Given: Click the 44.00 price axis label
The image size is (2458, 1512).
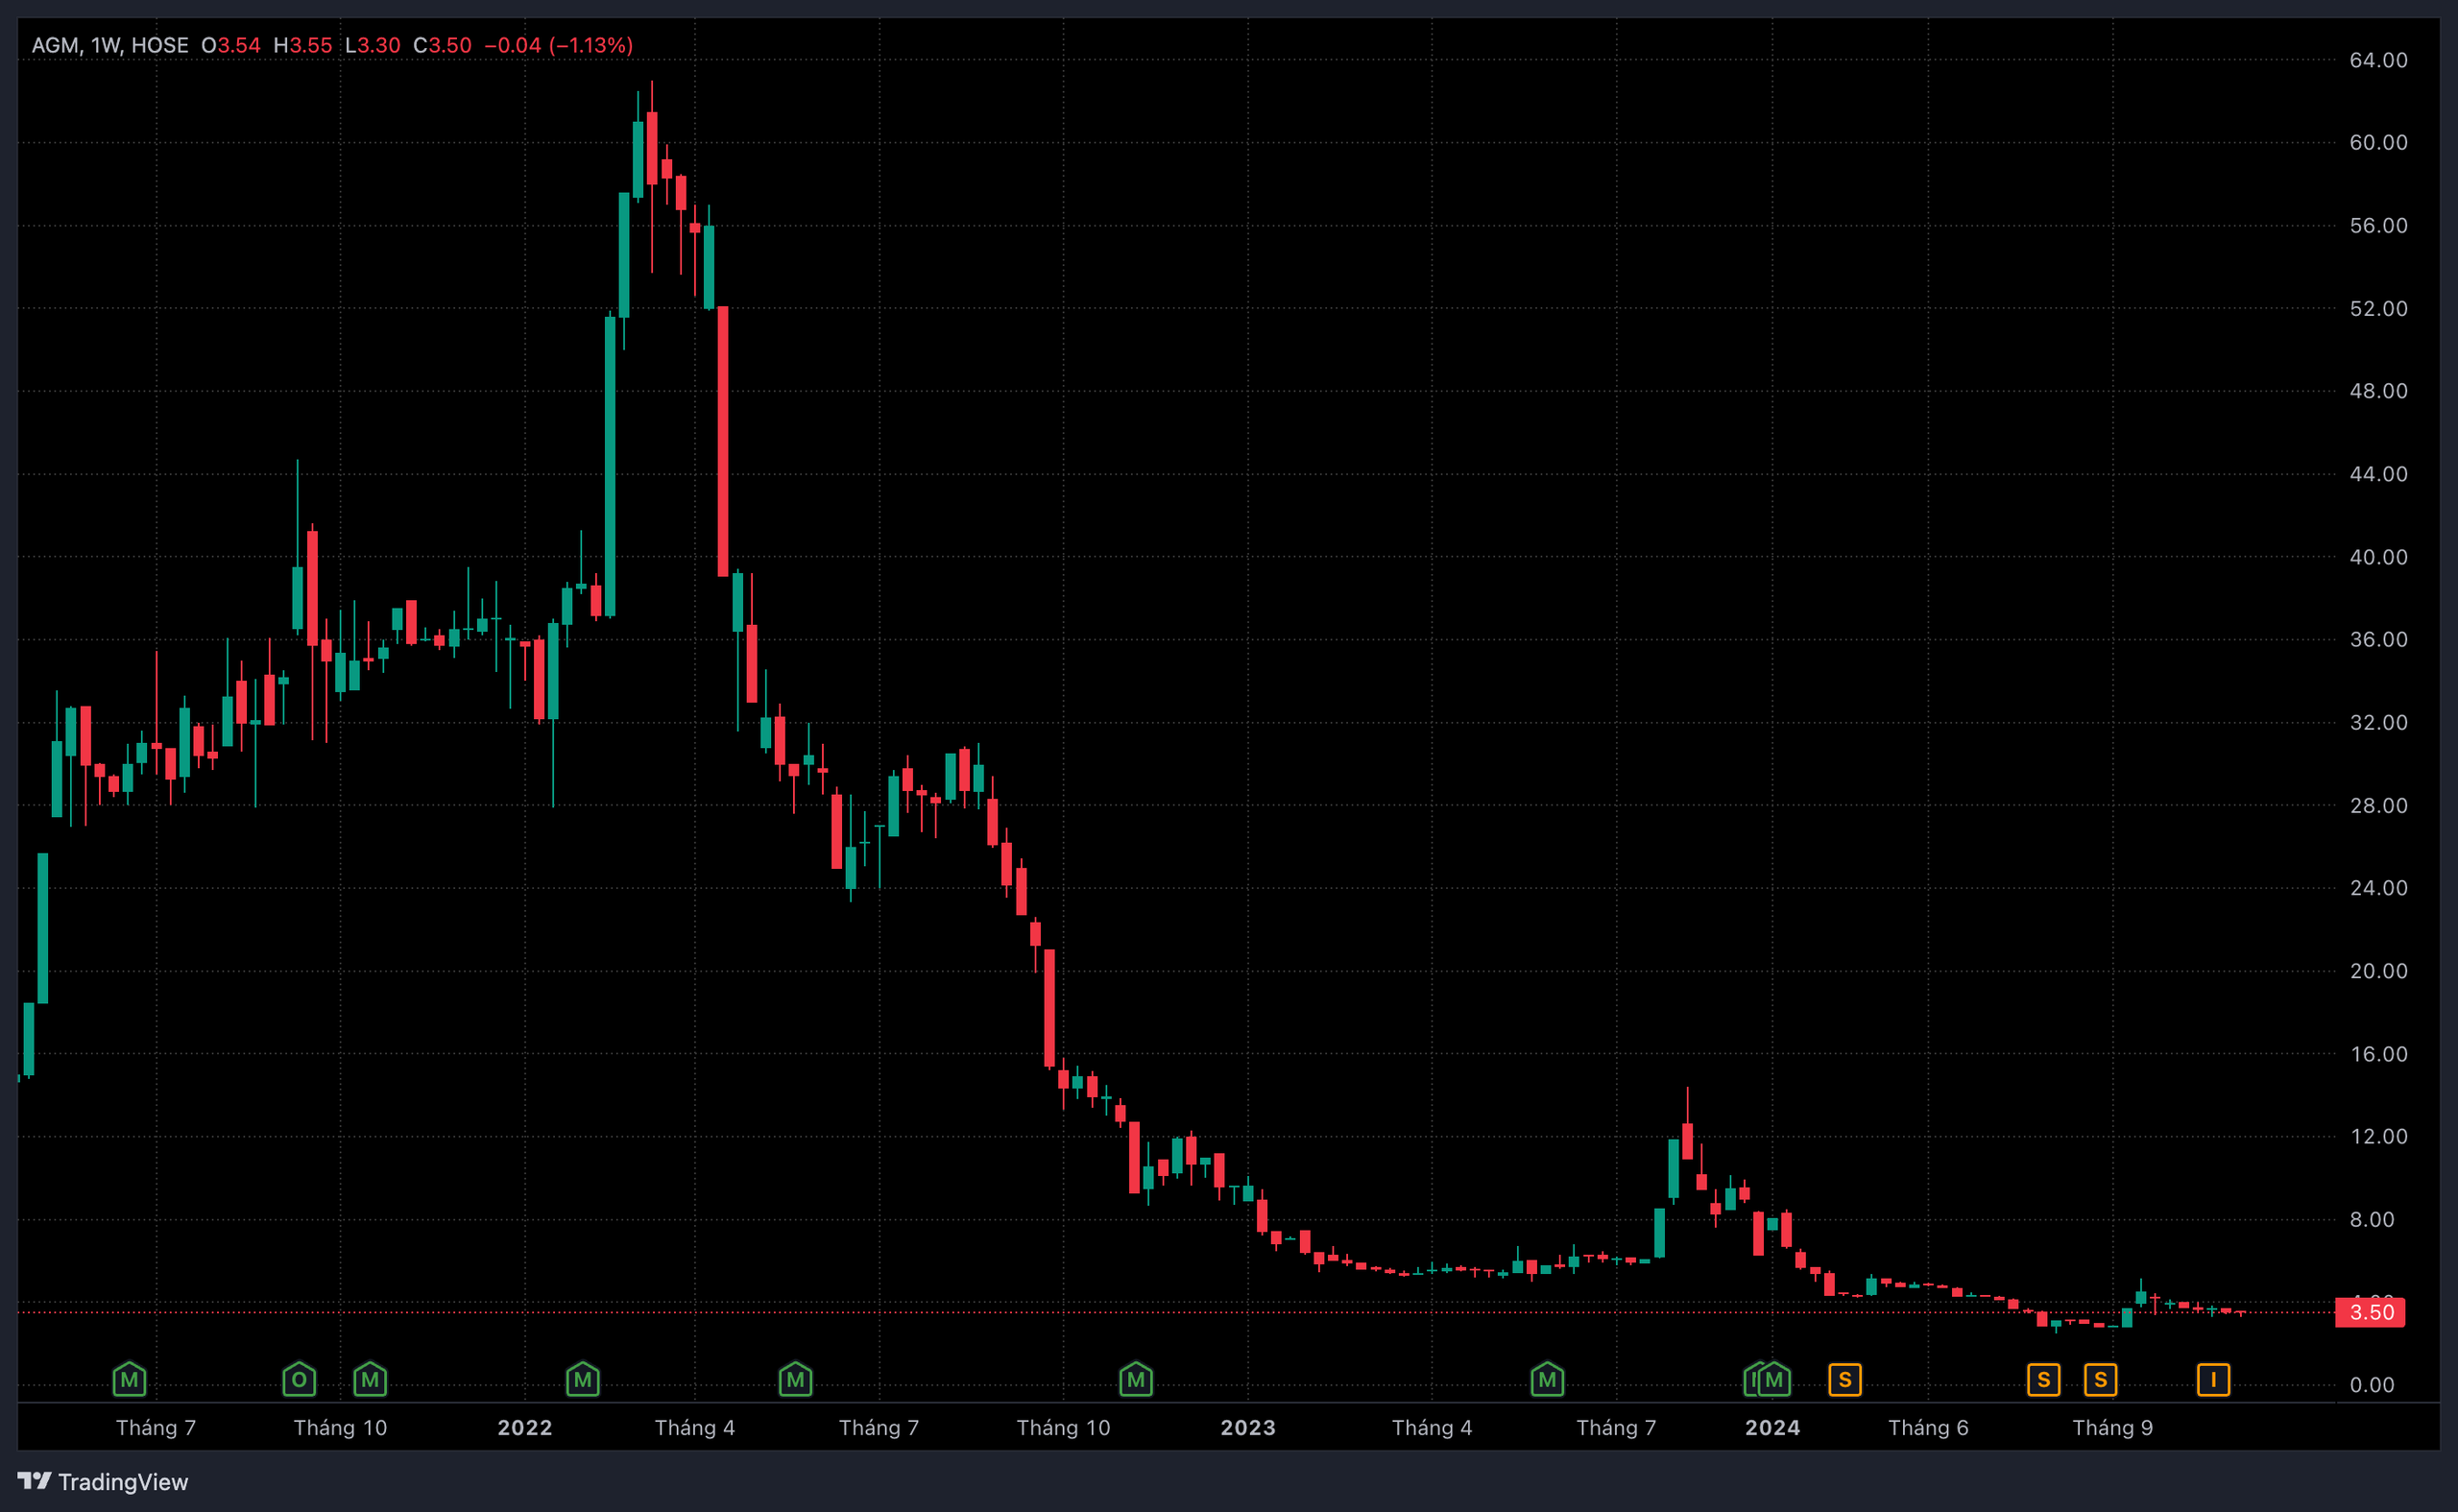Looking at the screenshot, I should (2378, 473).
